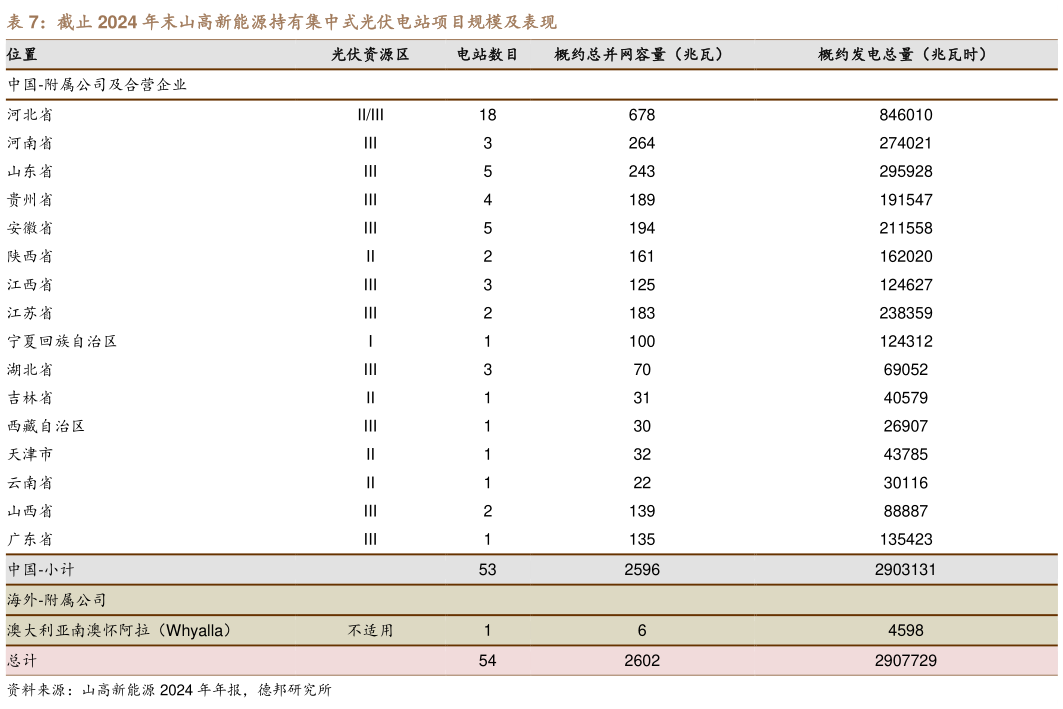The width and height of the screenshot is (1063, 709).
Task: Click the '光伏资源区' column header
Action: pyautogui.click(x=370, y=55)
